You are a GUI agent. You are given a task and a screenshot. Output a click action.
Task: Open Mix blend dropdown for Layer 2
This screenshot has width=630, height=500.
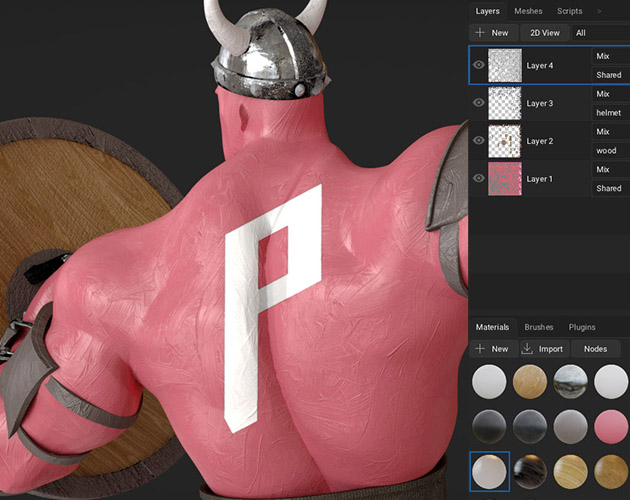[611, 132]
